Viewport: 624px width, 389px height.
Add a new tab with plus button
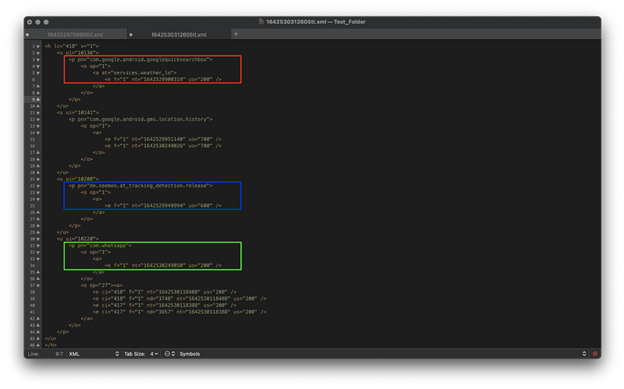tap(236, 34)
